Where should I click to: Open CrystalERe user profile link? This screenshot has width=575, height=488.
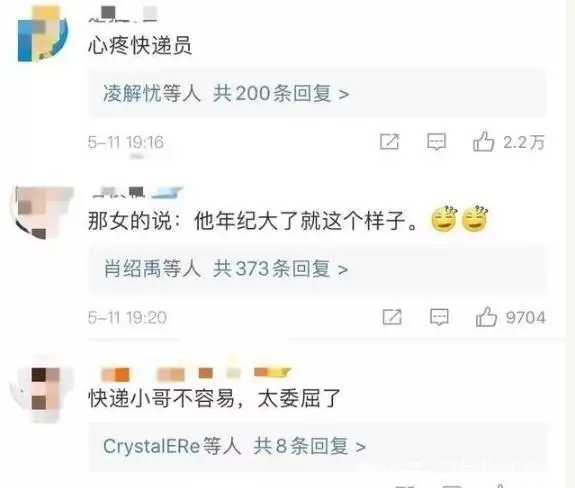[x=152, y=446]
